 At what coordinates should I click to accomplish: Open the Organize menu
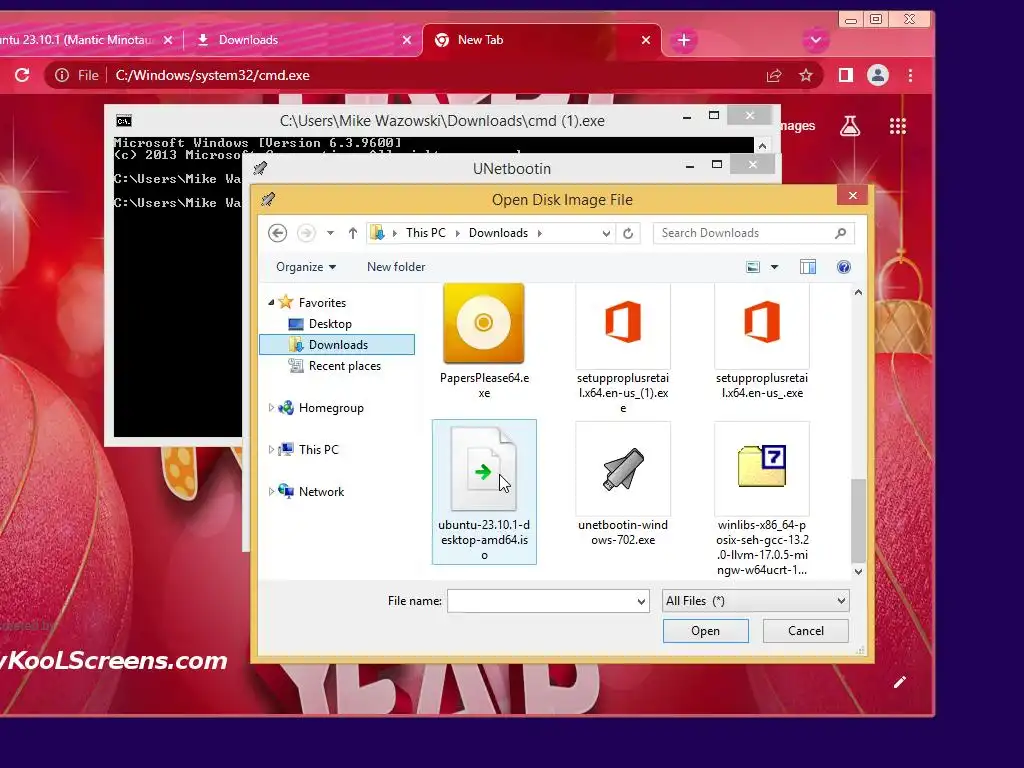306,267
